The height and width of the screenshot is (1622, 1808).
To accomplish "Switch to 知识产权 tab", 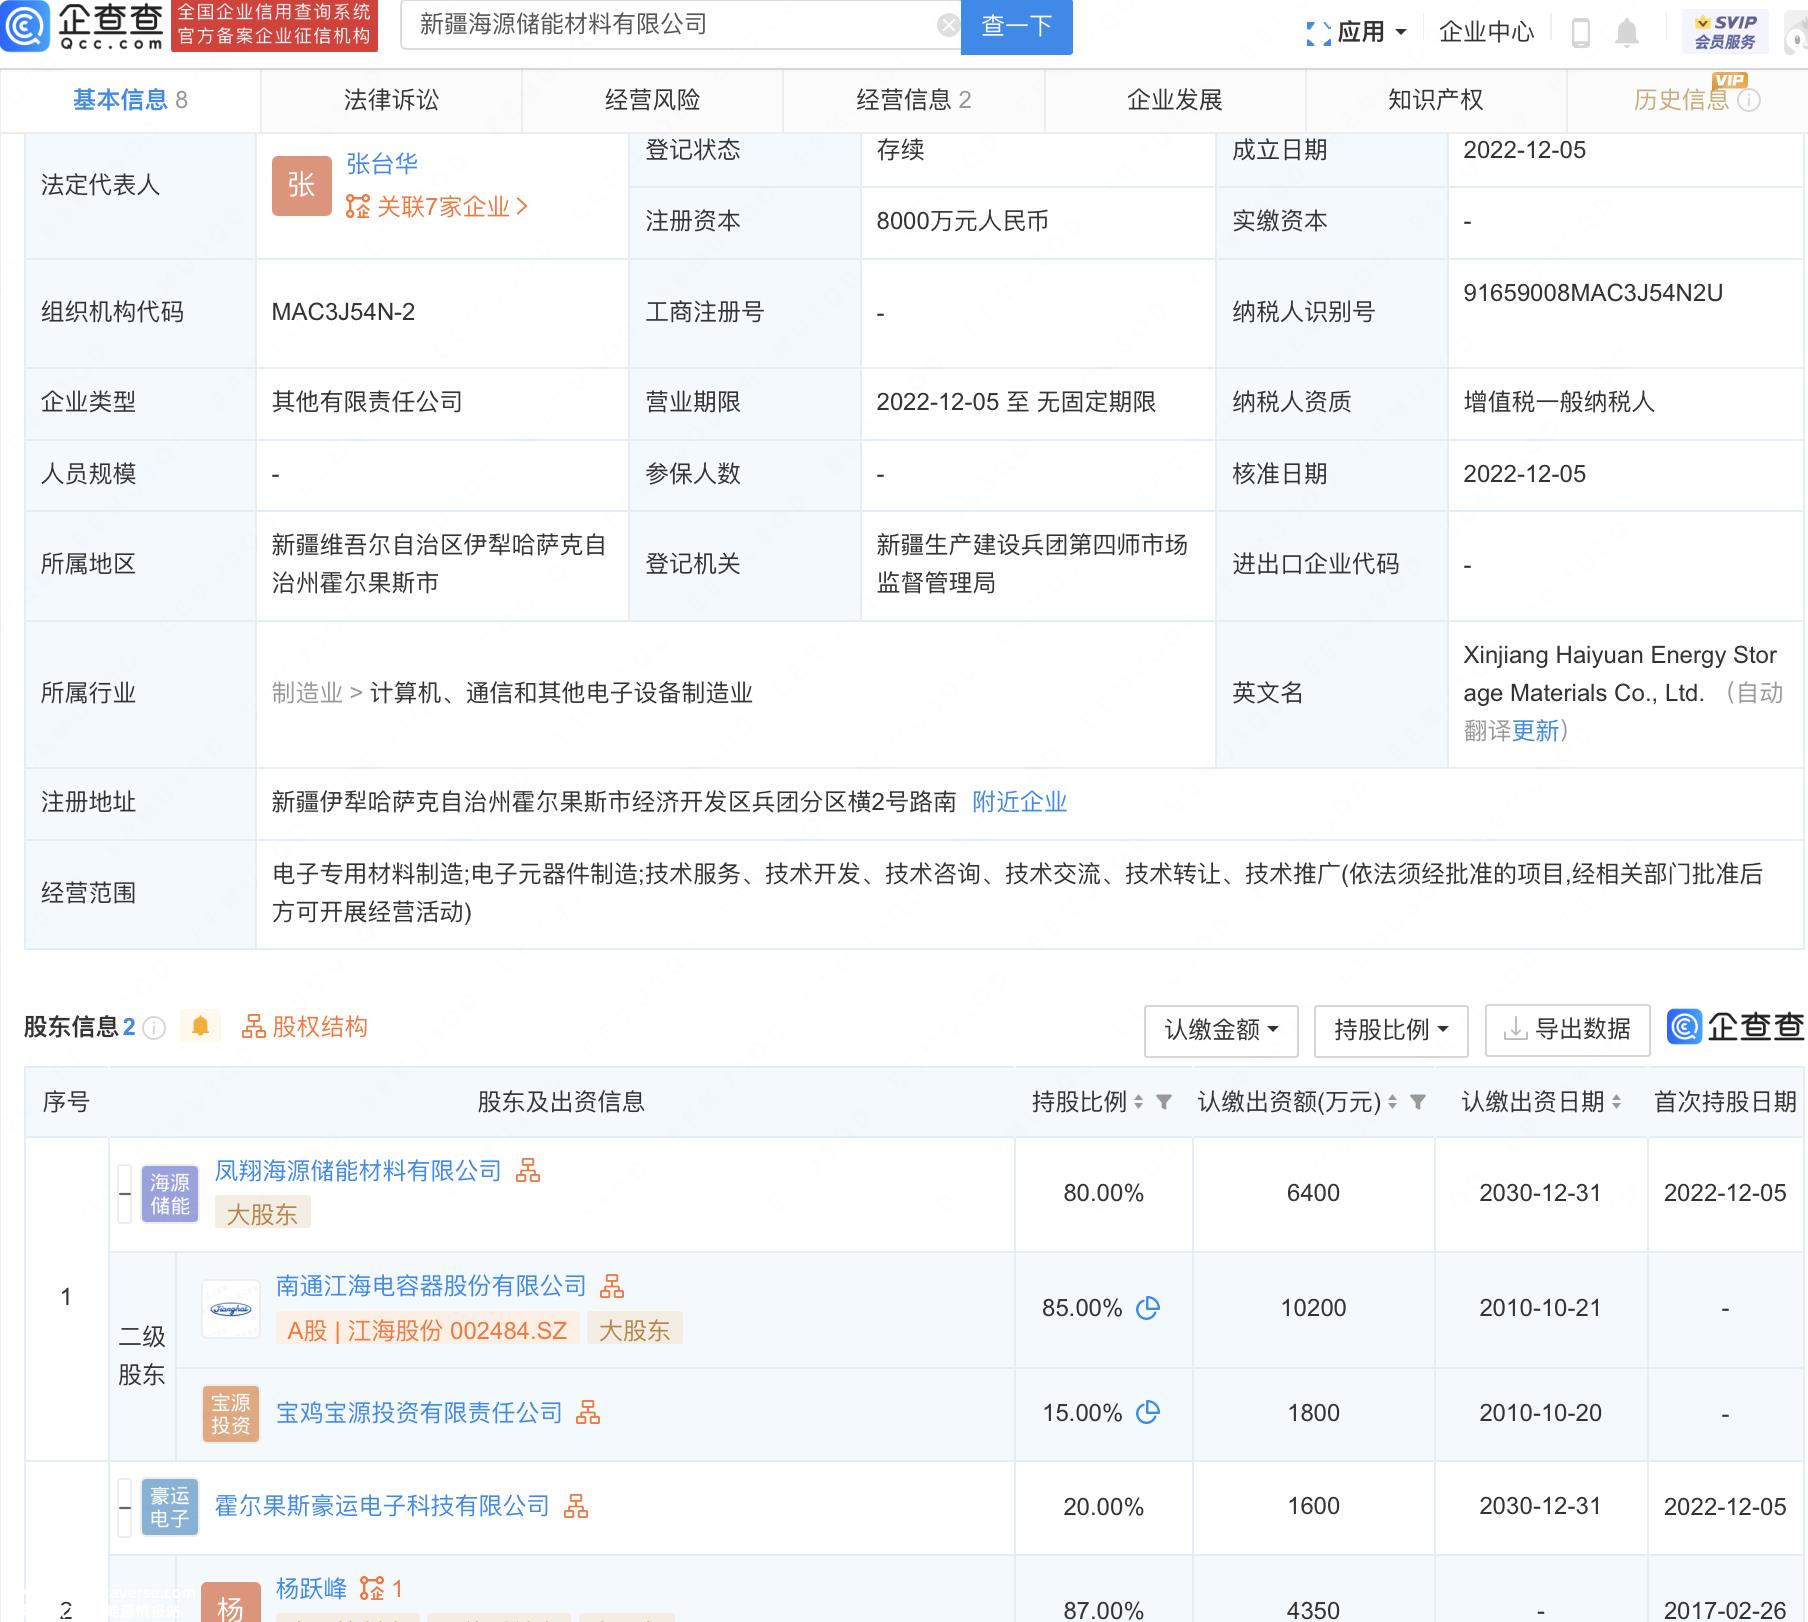I will (1436, 100).
